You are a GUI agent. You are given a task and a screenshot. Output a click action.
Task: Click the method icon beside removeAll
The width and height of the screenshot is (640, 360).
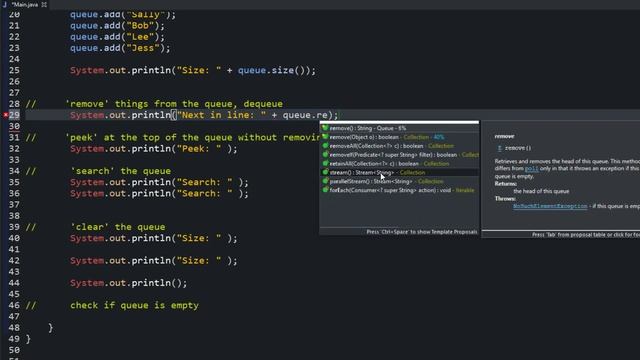pos(325,146)
